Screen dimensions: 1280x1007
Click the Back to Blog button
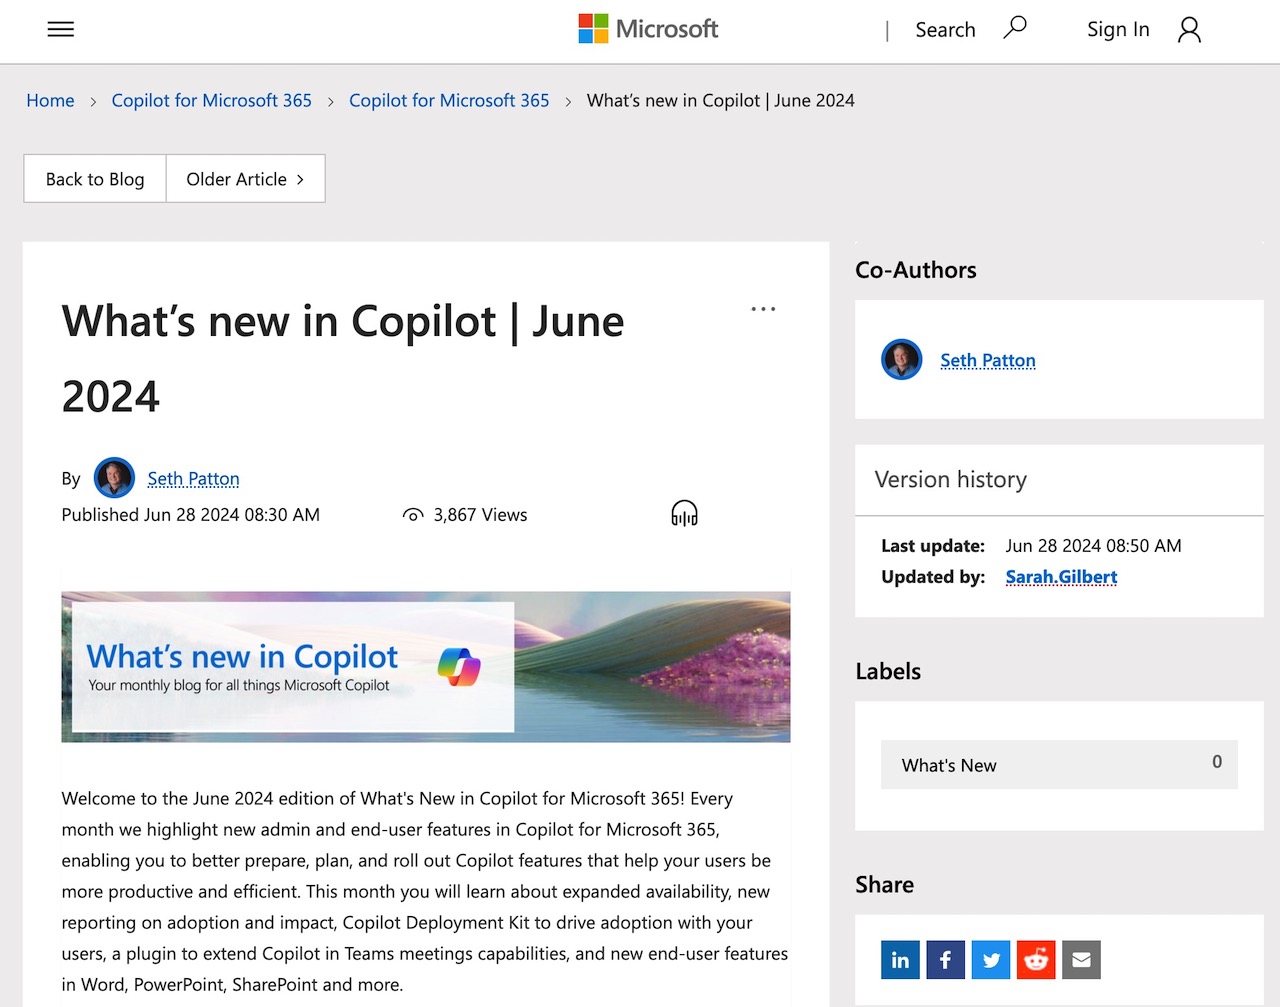[x=95, y=179]
